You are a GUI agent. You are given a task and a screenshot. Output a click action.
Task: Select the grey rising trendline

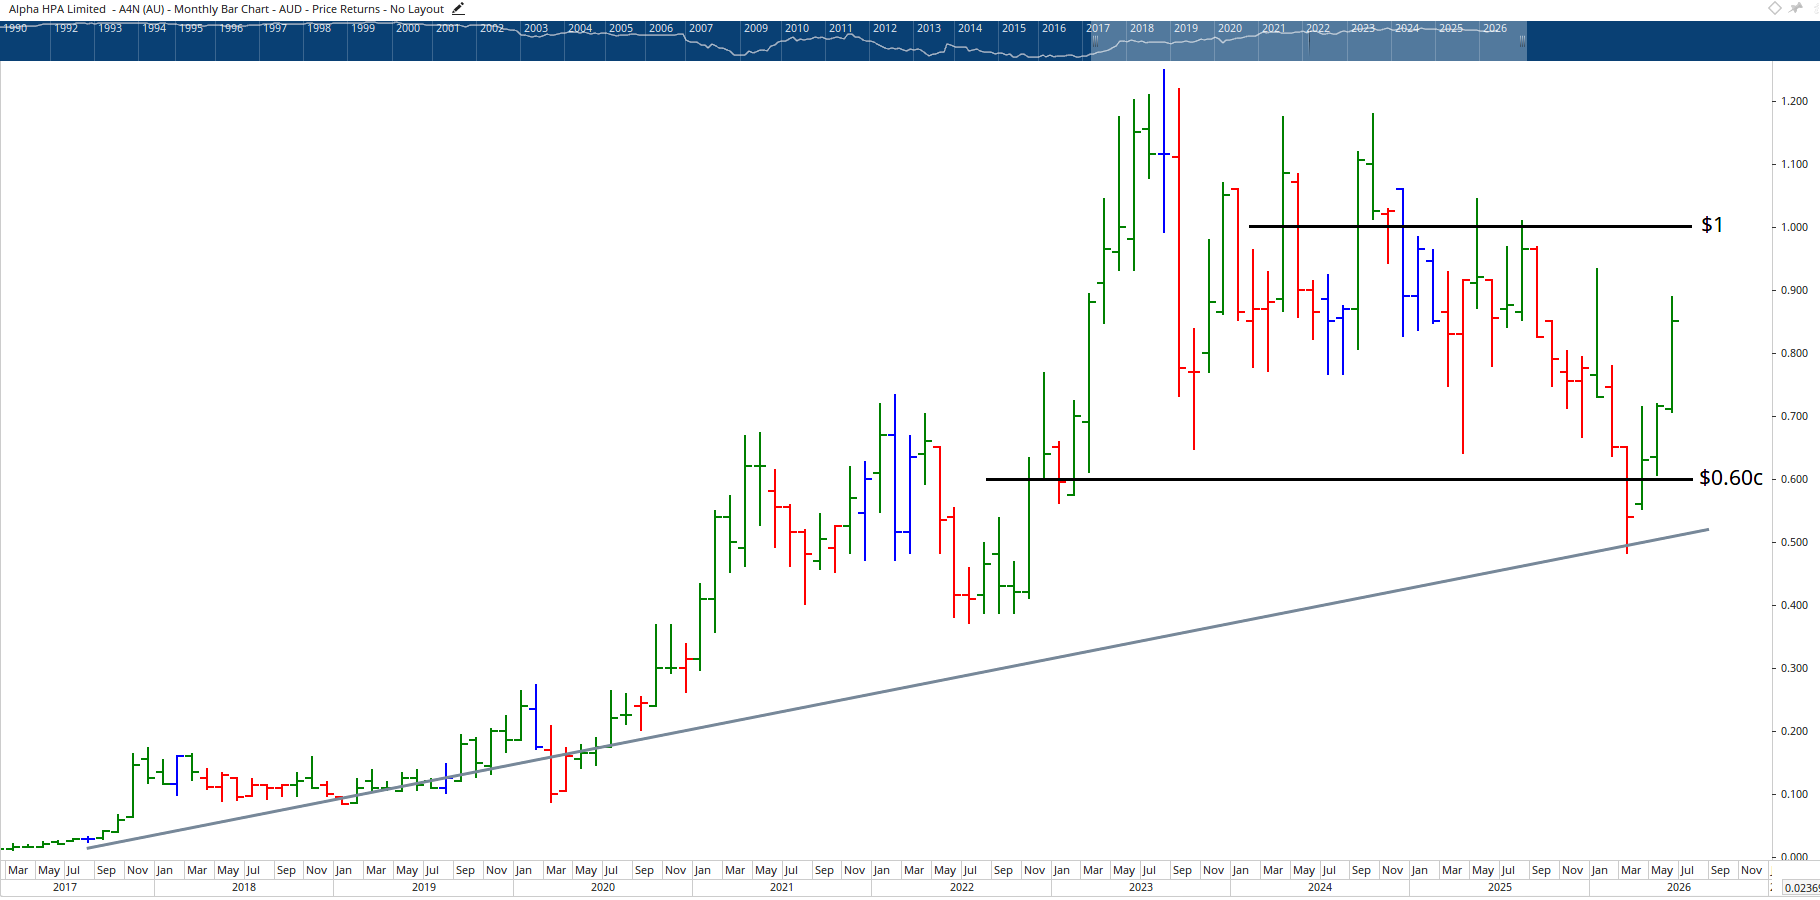coord(898,689)
